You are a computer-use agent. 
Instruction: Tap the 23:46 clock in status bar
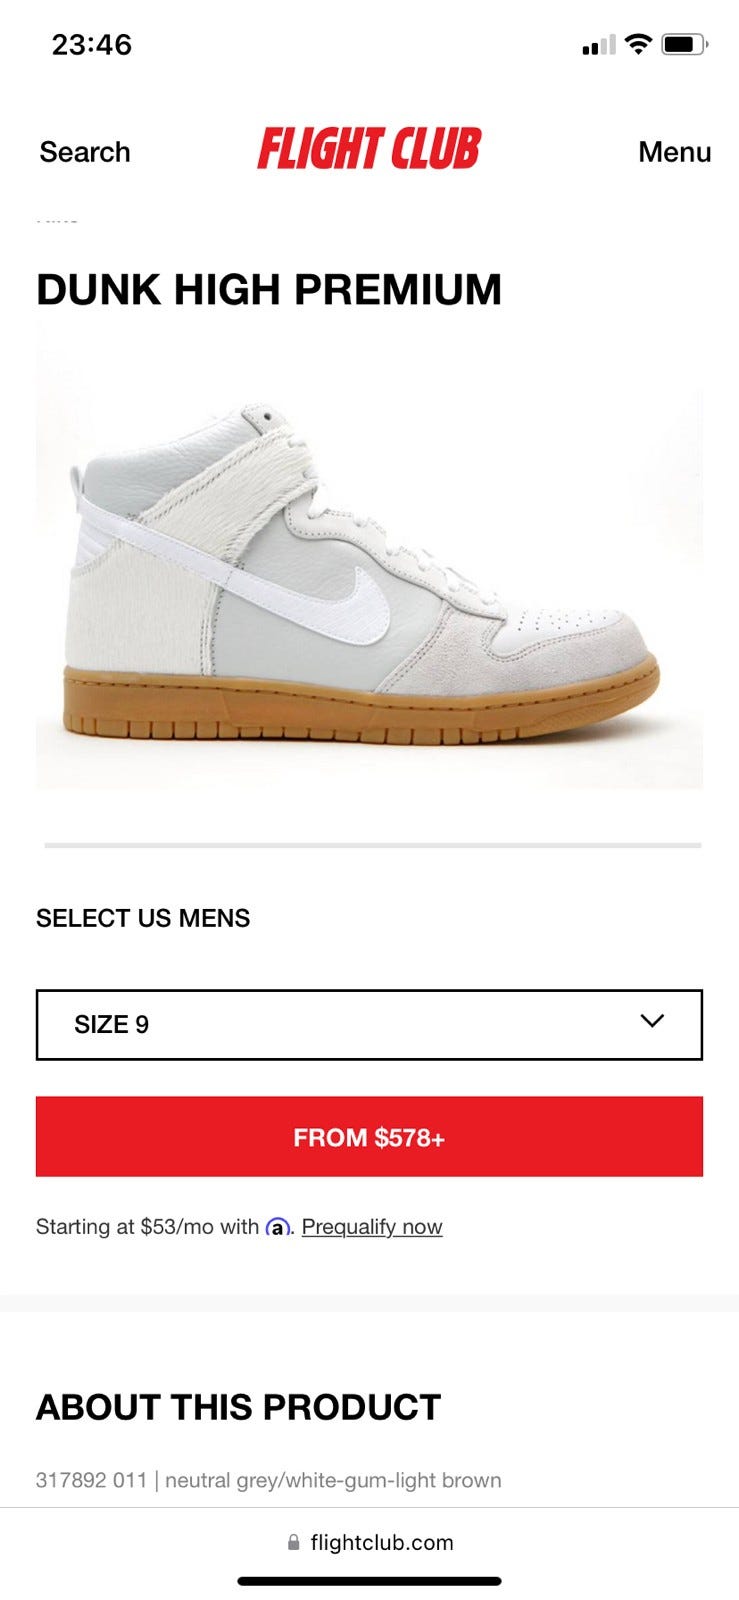(92, 45)
